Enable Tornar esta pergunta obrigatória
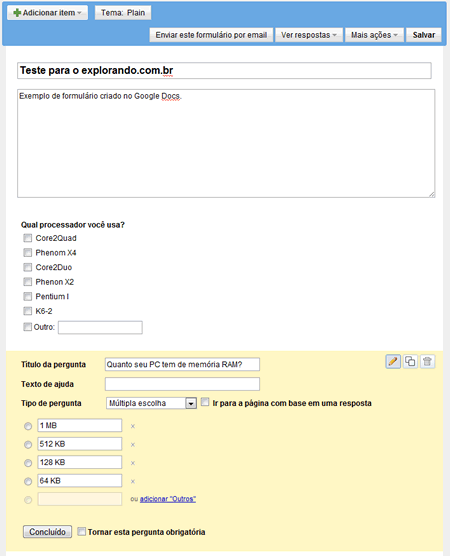This screenshot has height=556, width=450. [82, 532]
